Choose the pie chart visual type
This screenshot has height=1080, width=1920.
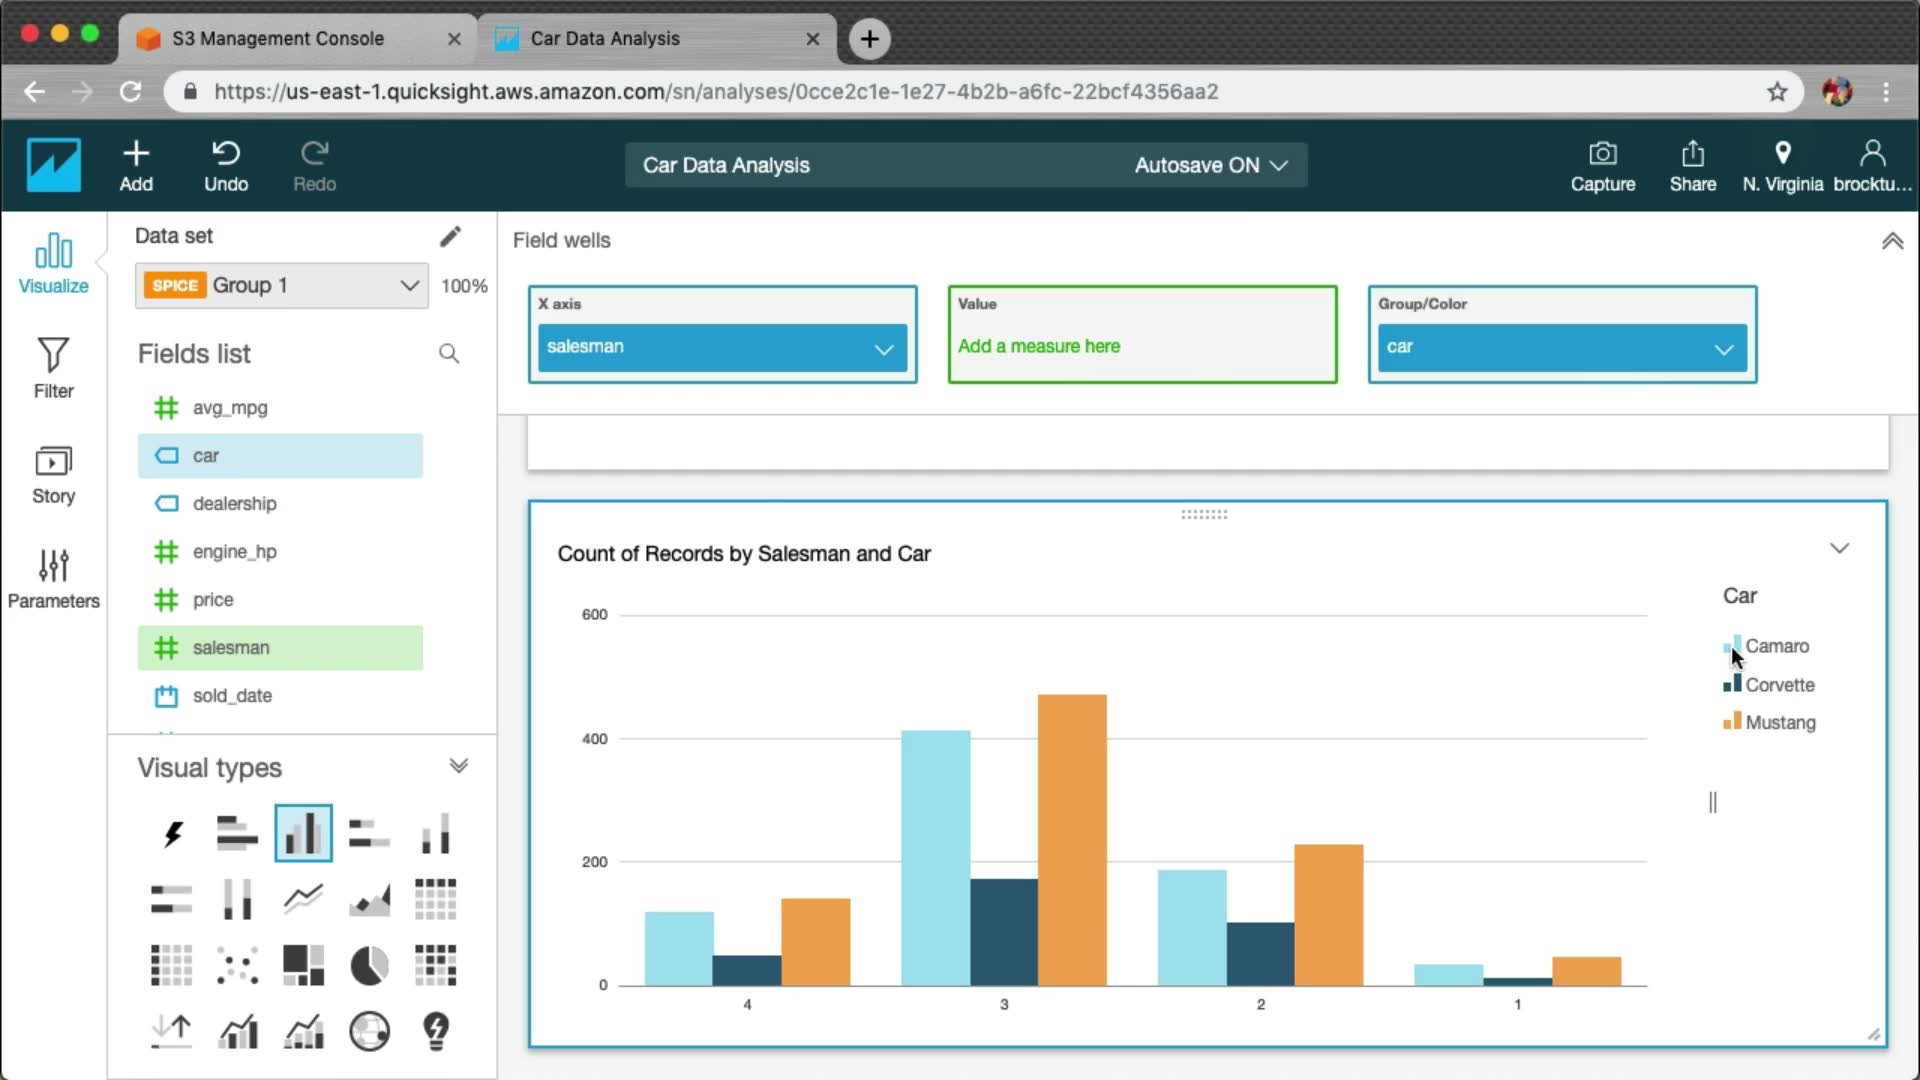coord(369,965)
